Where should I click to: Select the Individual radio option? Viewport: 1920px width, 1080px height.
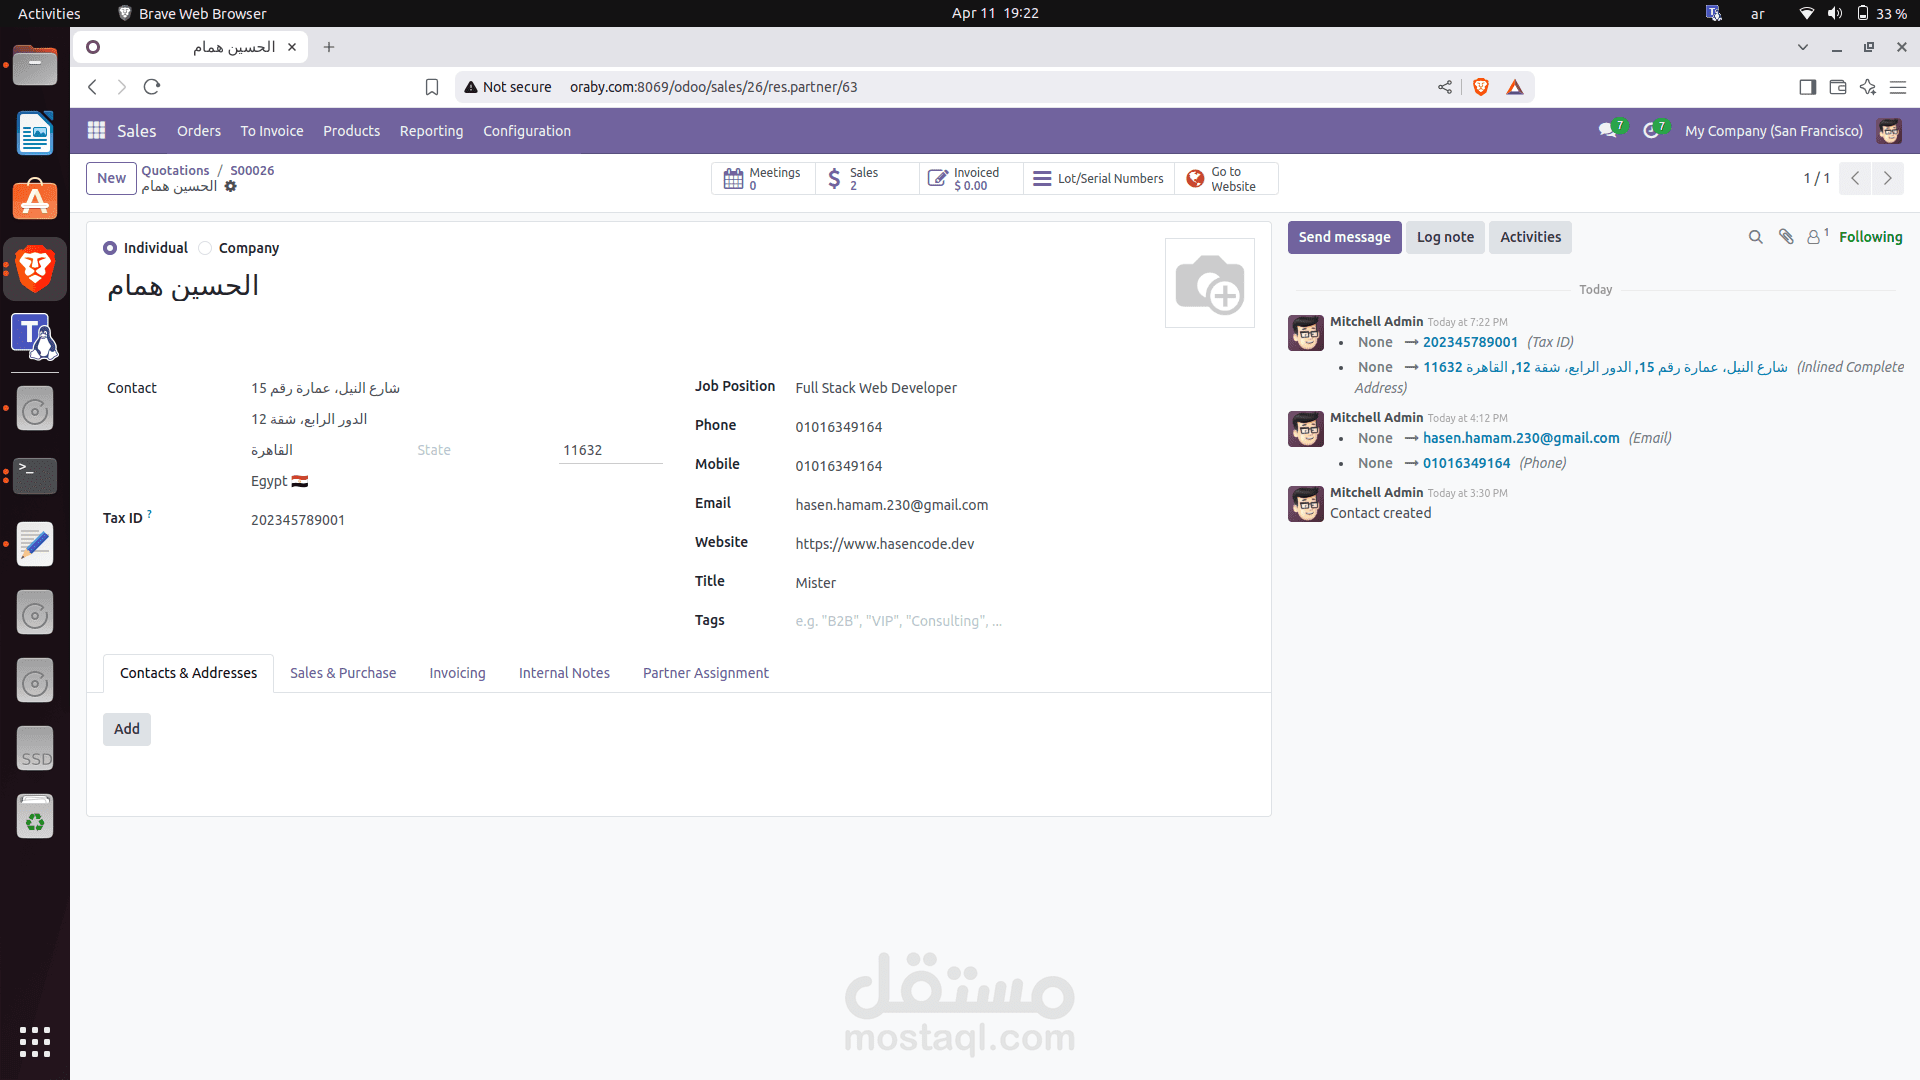click(110, 248)
